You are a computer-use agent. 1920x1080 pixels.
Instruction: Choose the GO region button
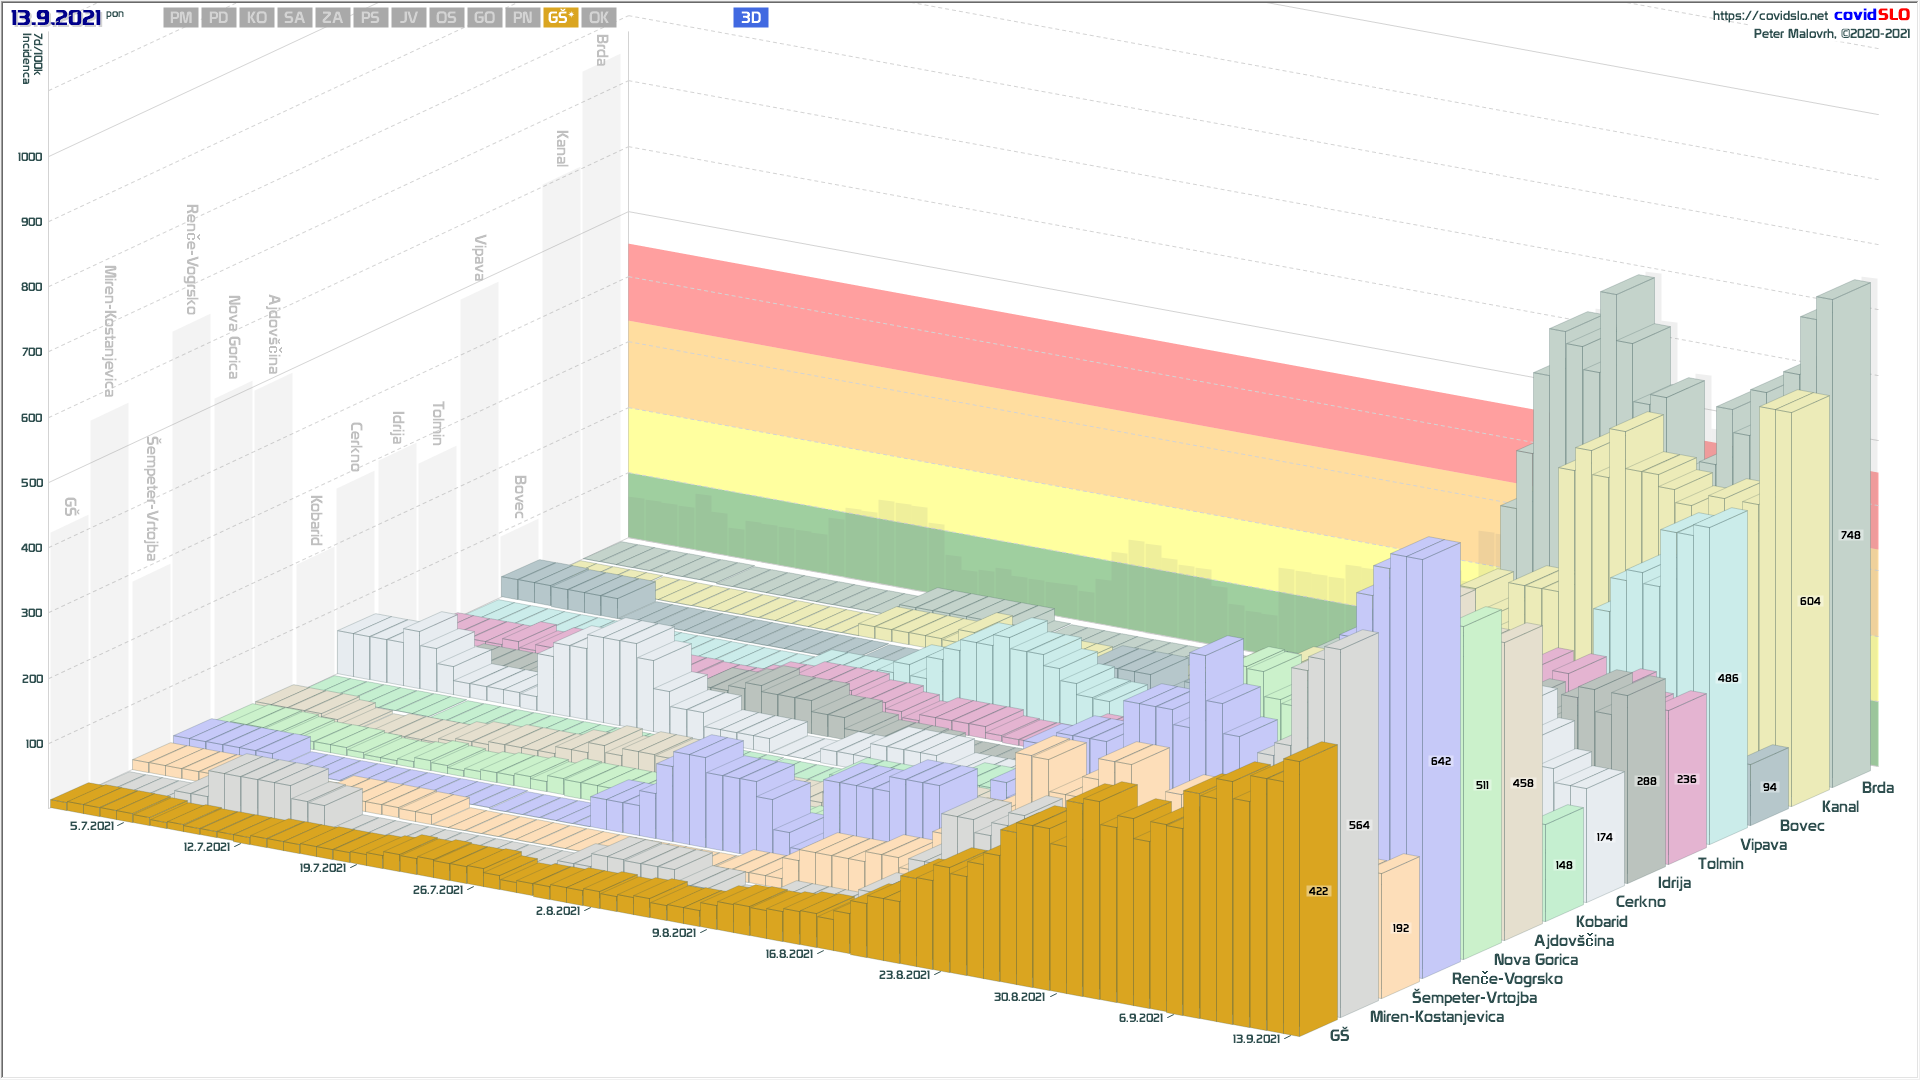pos(484,18)
